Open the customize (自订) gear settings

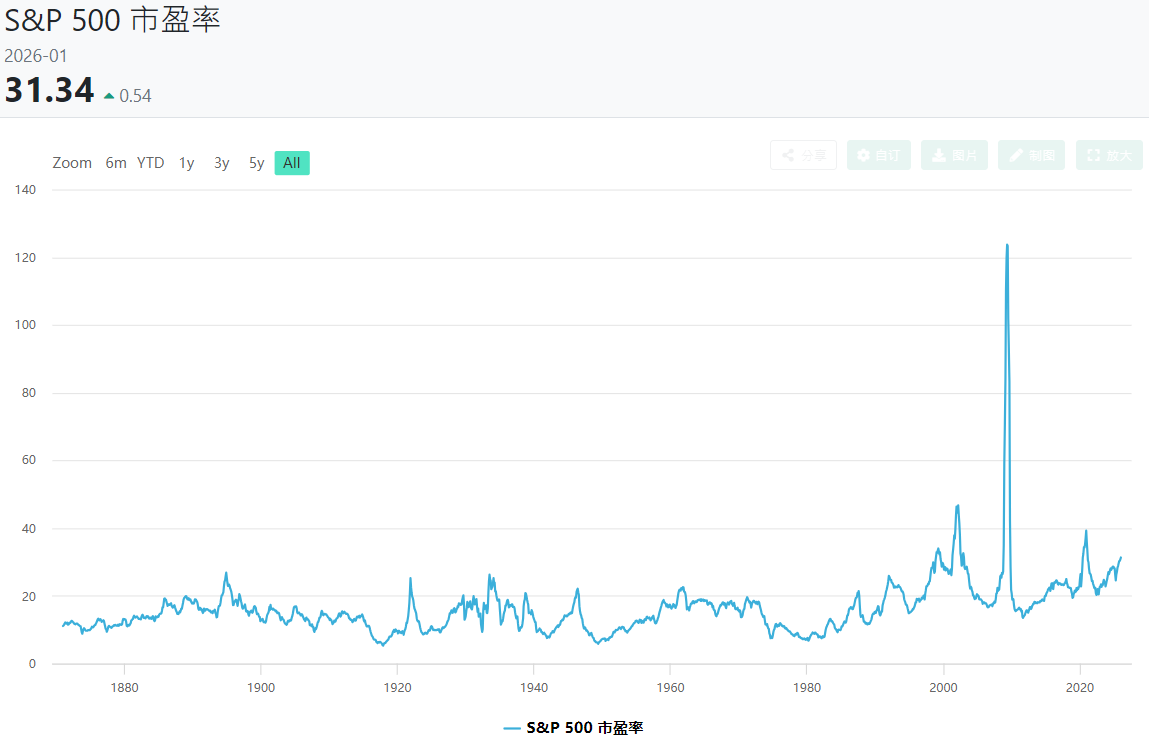click(x=878, y=155)
